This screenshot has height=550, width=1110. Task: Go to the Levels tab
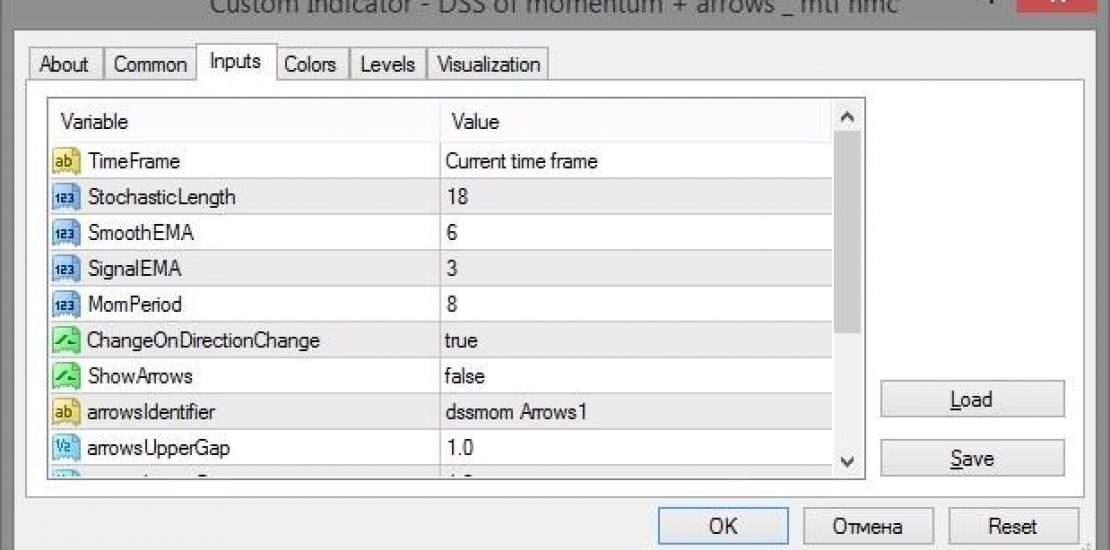(x=387, y=64)
